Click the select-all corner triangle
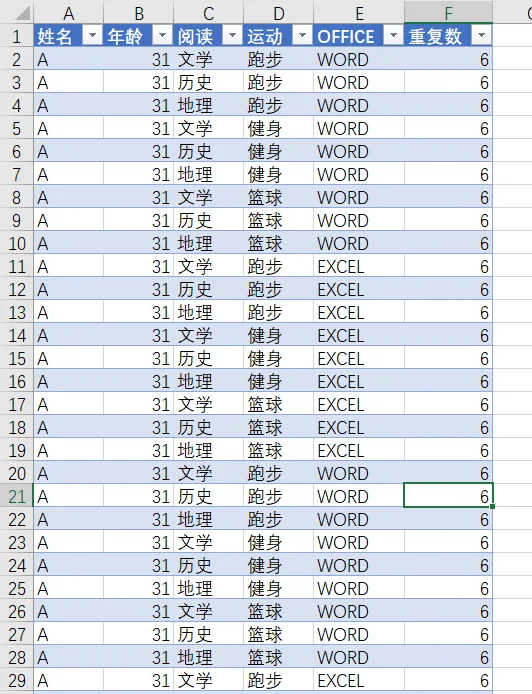Viewport: 532px width, 694px height. [x=22, y=13]
